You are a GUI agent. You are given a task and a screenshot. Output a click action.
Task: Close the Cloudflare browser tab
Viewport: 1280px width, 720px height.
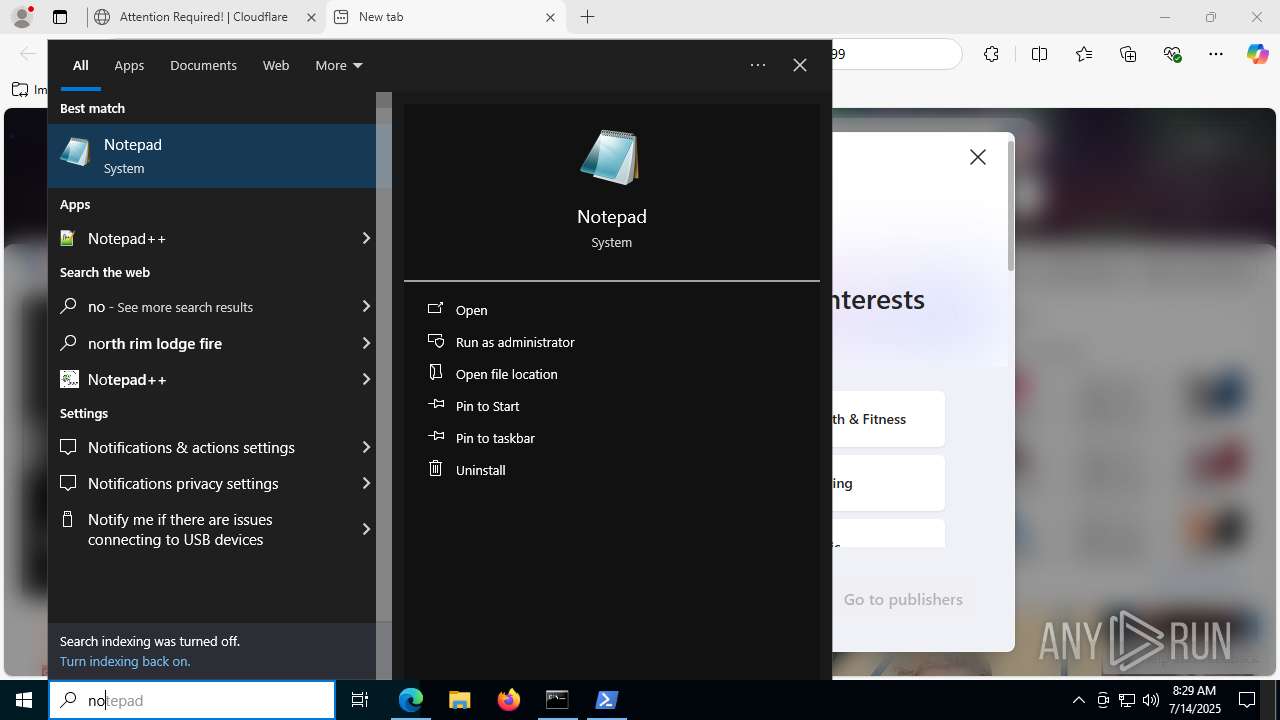pos(310,17)
